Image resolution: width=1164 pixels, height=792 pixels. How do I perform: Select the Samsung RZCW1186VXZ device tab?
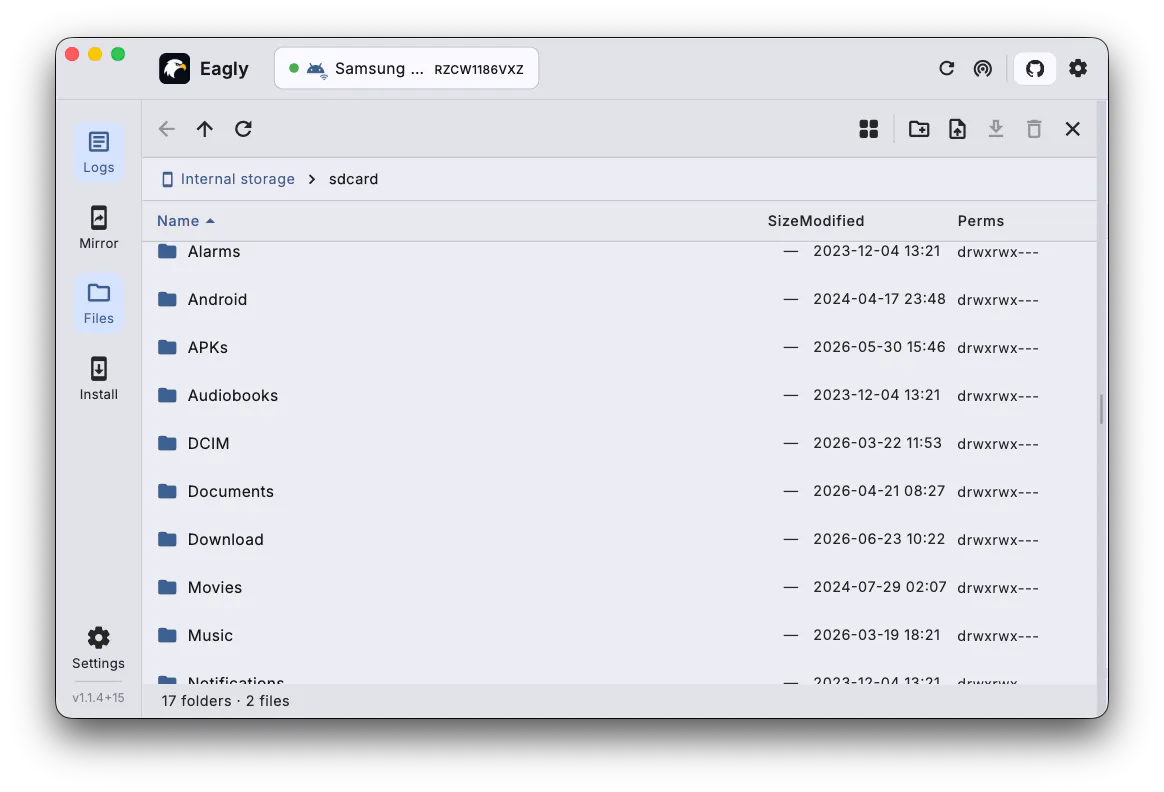[406, 68]
